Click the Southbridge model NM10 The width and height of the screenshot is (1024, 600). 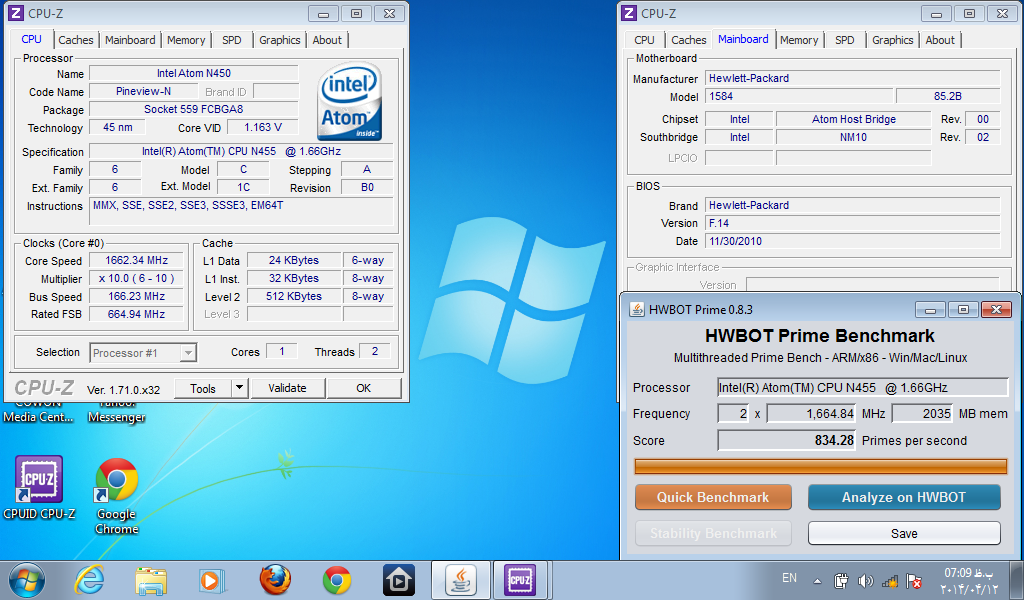click(853, 137)
